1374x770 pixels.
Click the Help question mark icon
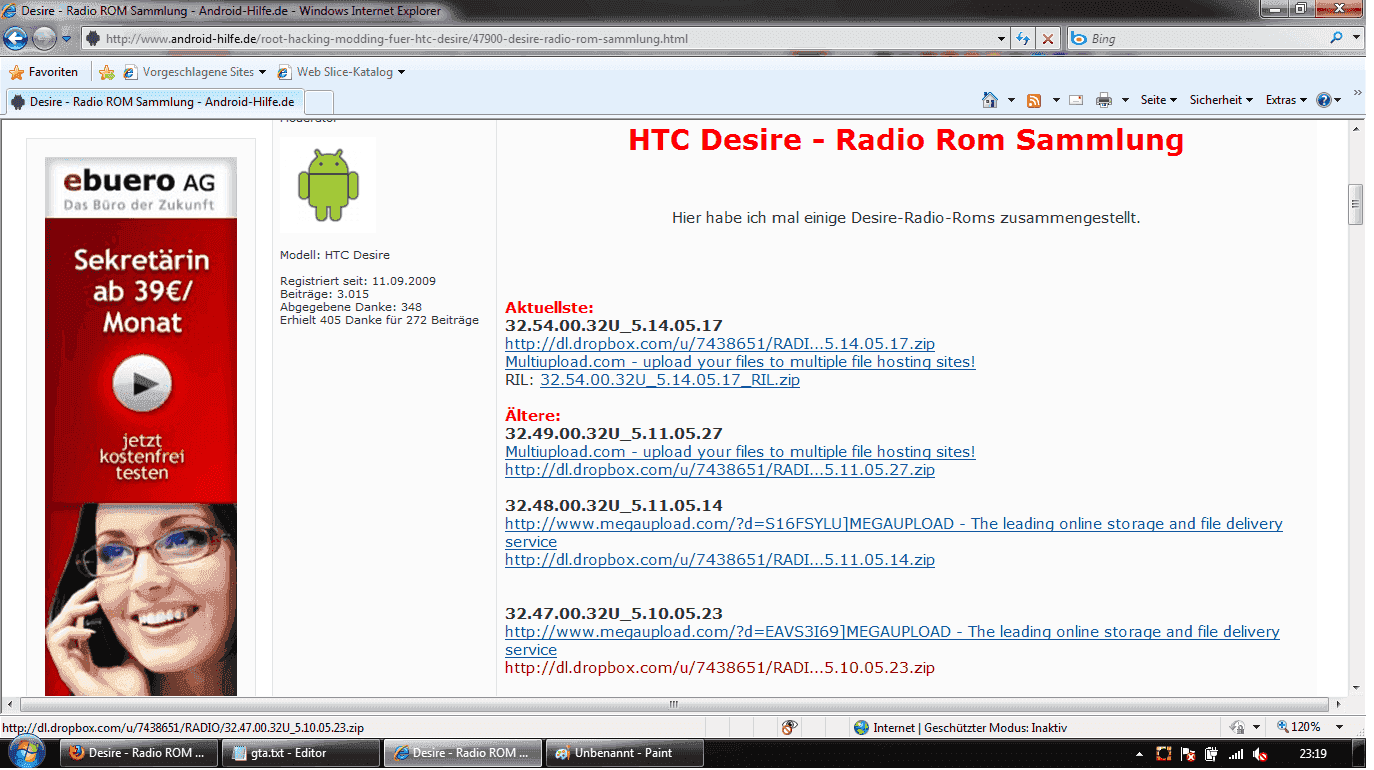pyautogui.click(x=1324, y=100)
